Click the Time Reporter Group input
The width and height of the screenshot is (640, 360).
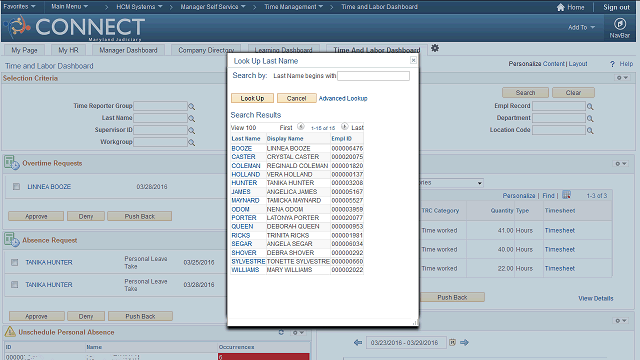pos(160,106)
